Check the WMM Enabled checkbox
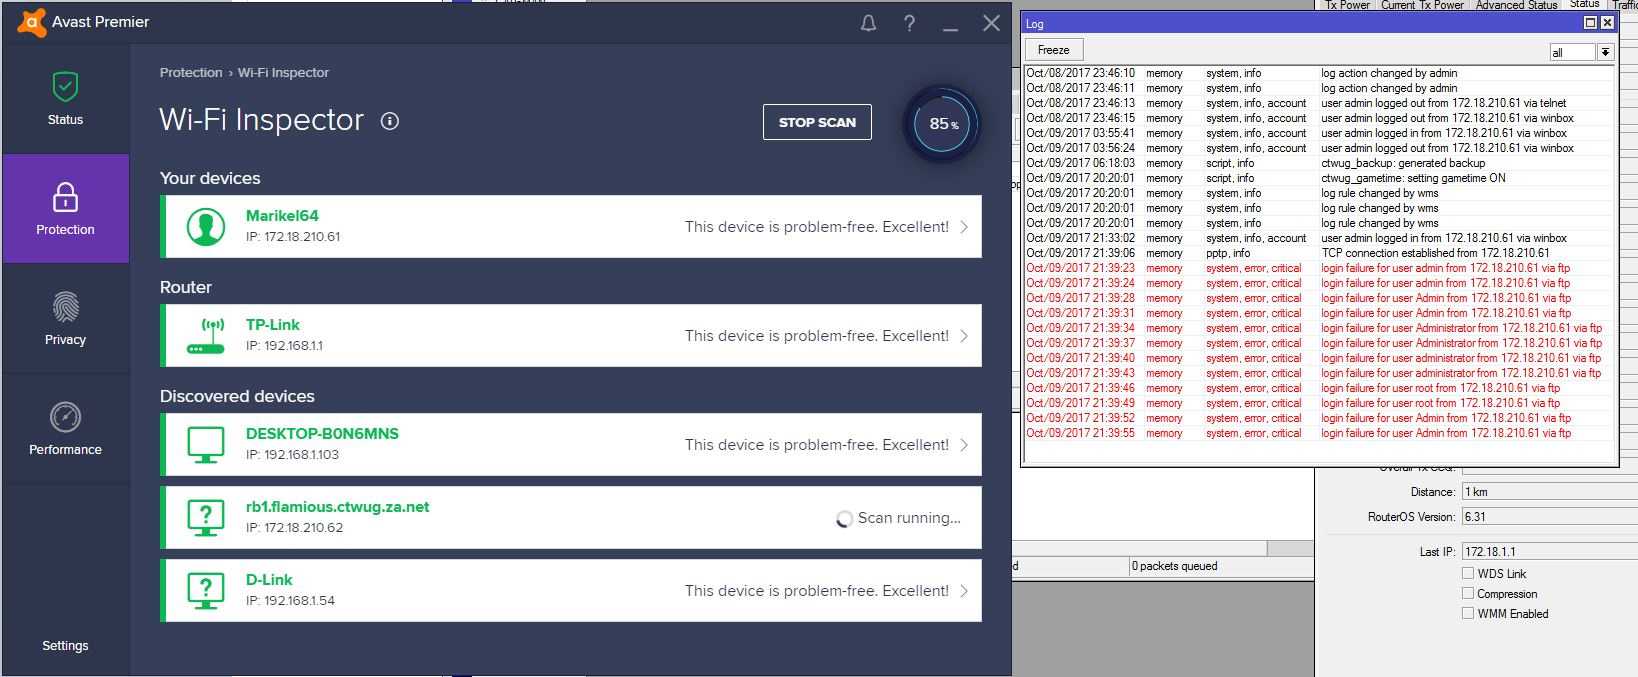This screenshot has width=1638, height=677. click(x=1468, y=613)
